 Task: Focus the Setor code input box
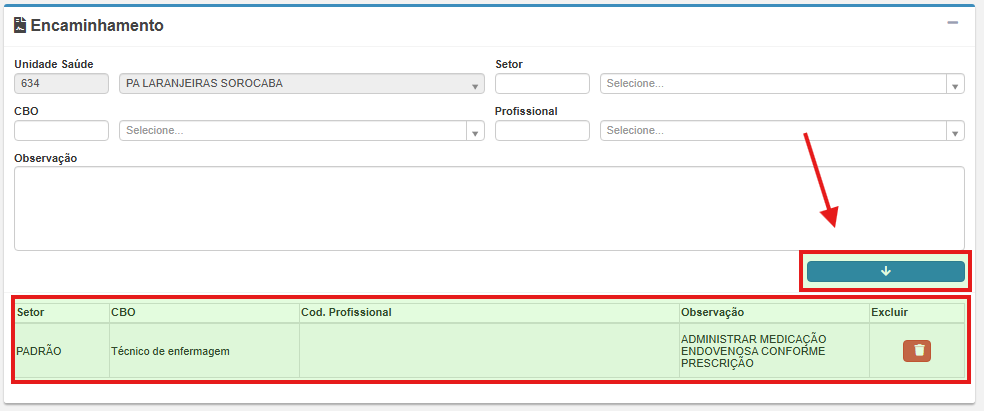coord(542,84)
